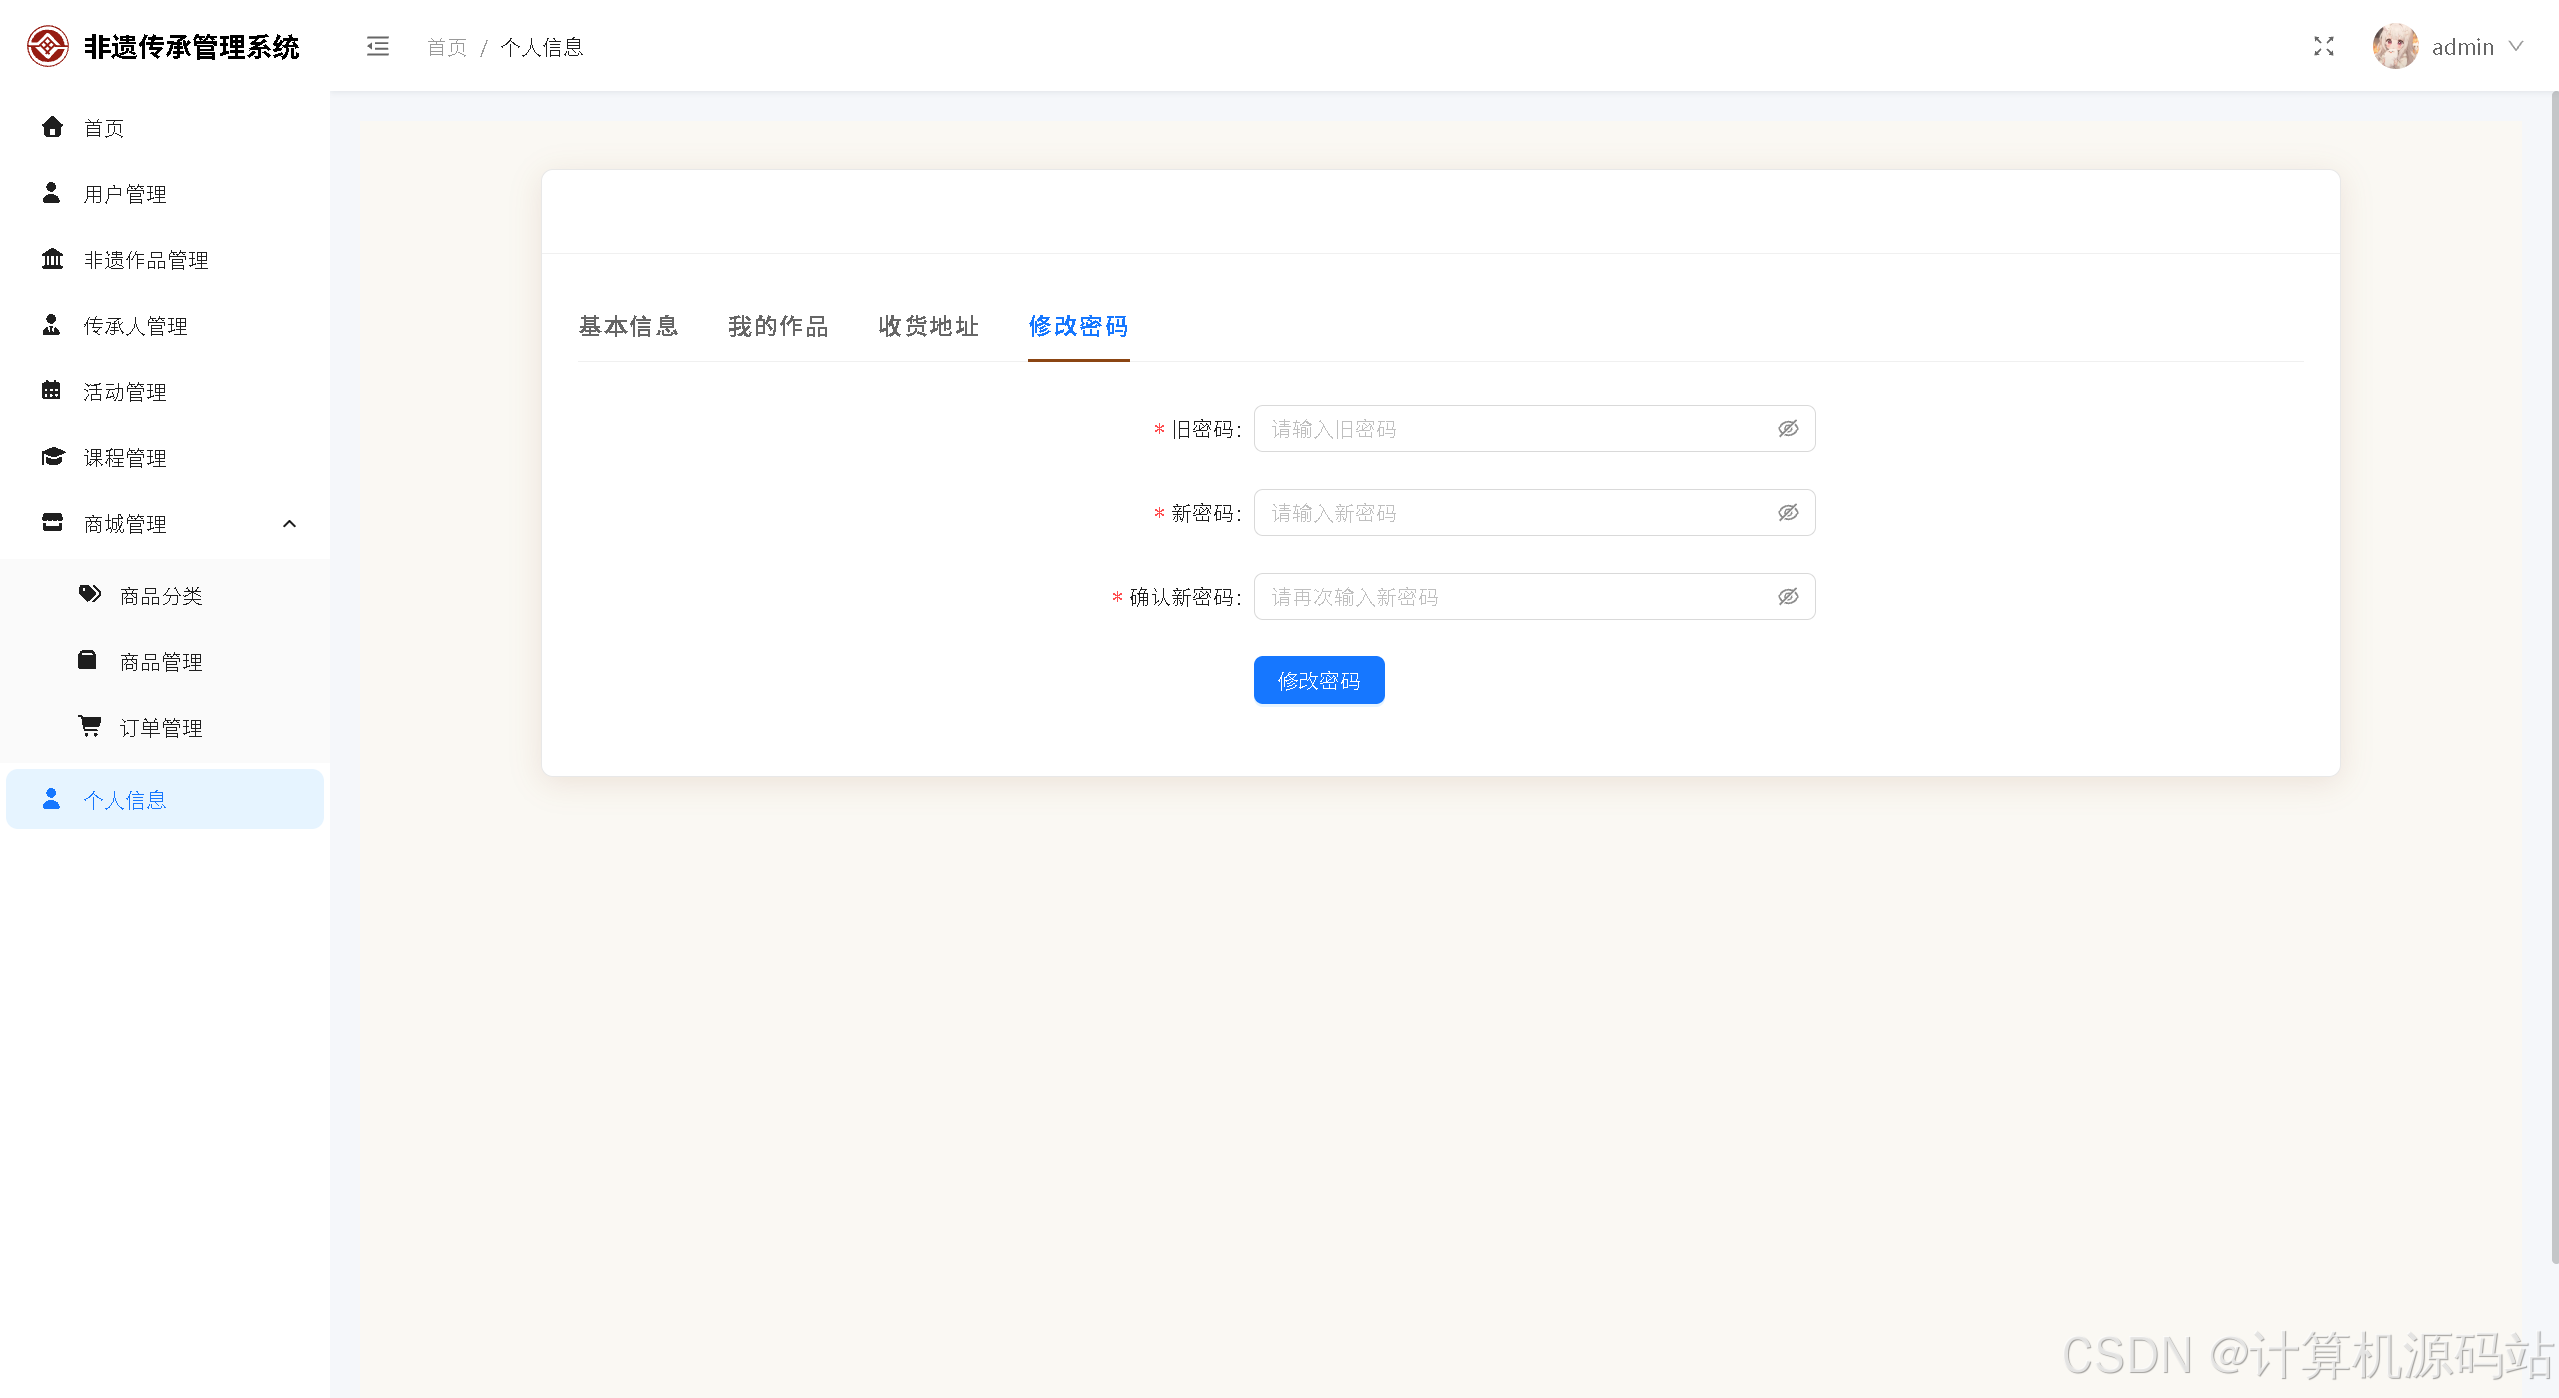Show old password with eye icon
2559x1398 pixels.
click(1788, 429)
